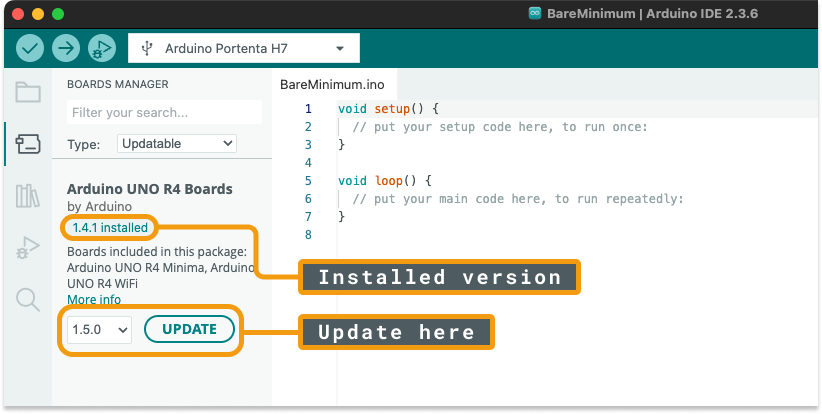Screen dimensions: 822x414
Task: Click the void loop() code line
Action: tap(384, 181)
